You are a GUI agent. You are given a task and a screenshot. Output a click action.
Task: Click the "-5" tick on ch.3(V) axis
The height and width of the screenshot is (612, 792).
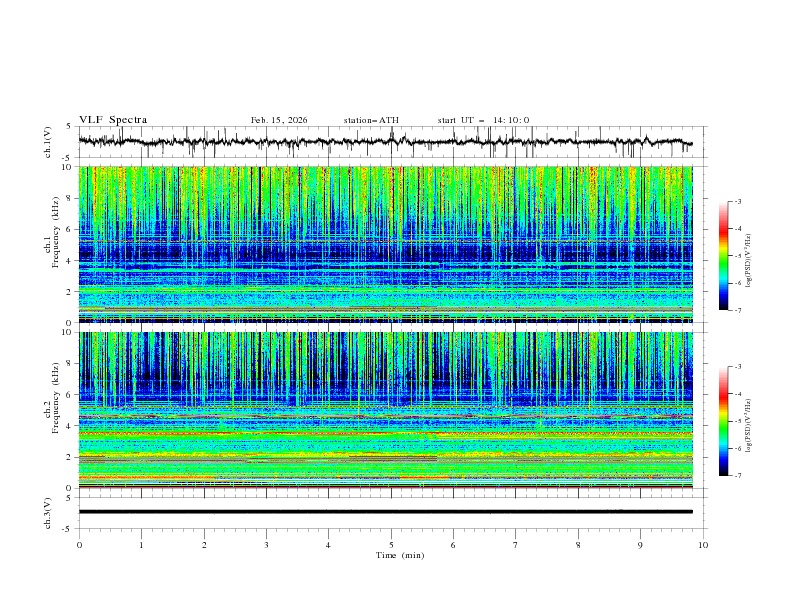click(x=68, y=529)
